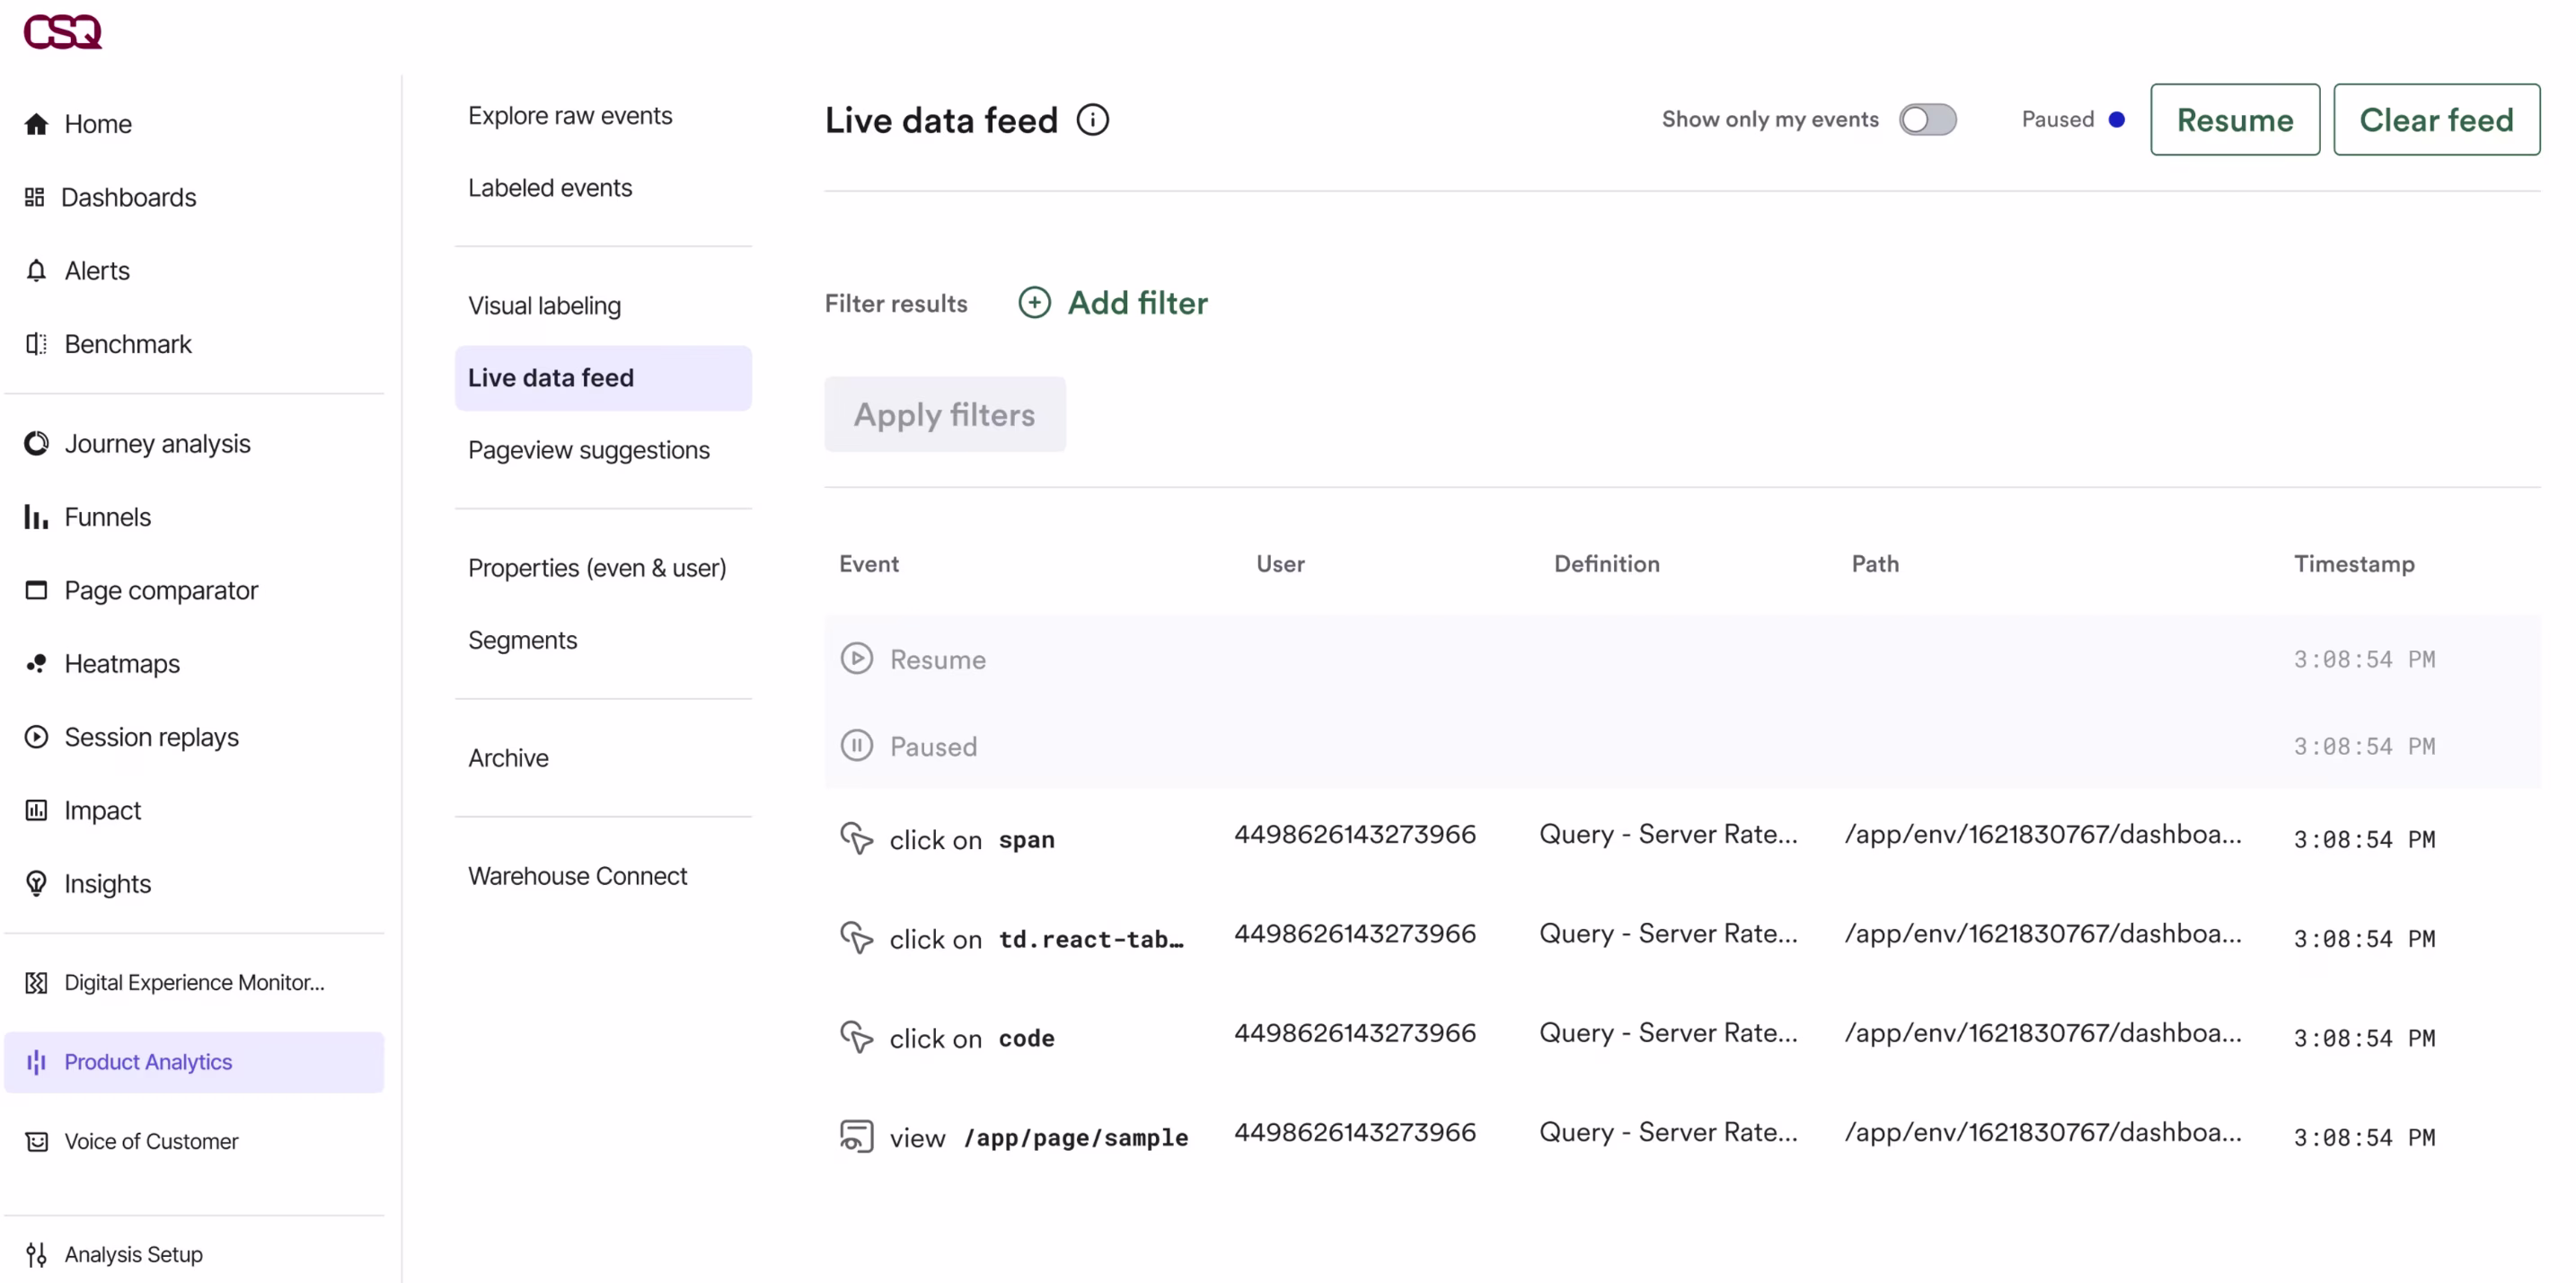Screen dimensions: 2576x1283
Task: Open the Session replays section
Action: click(151, 737)
